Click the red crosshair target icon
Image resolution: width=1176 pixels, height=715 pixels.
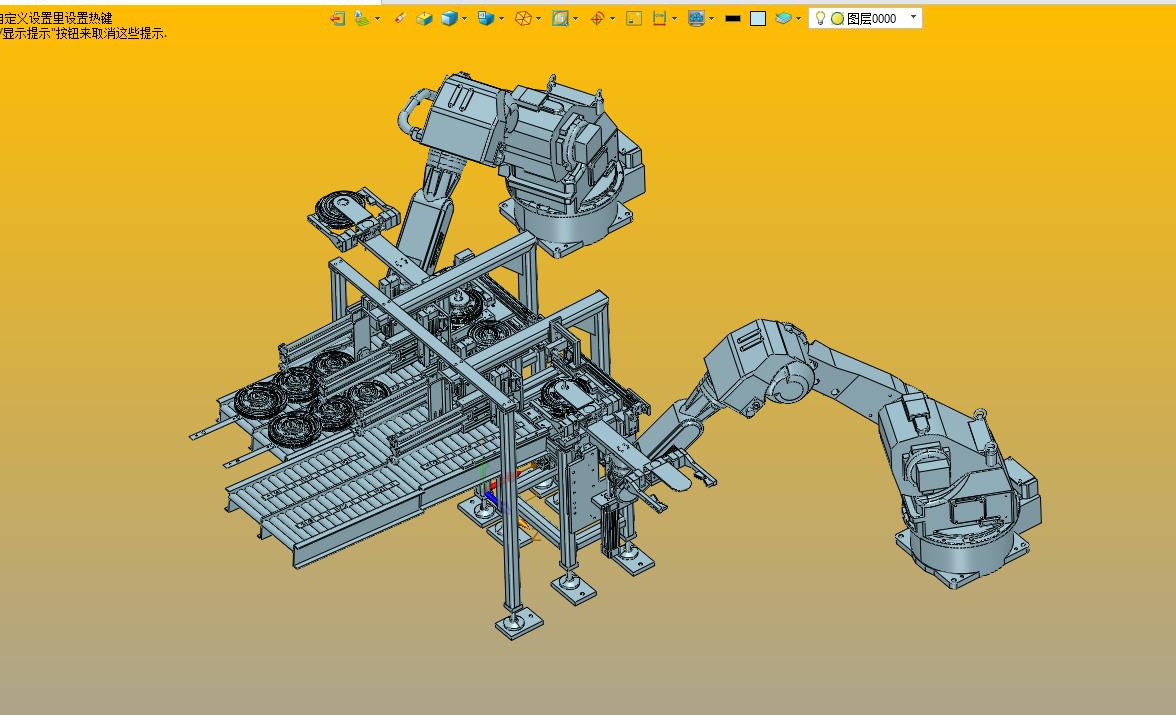click(x=598, y=19)
